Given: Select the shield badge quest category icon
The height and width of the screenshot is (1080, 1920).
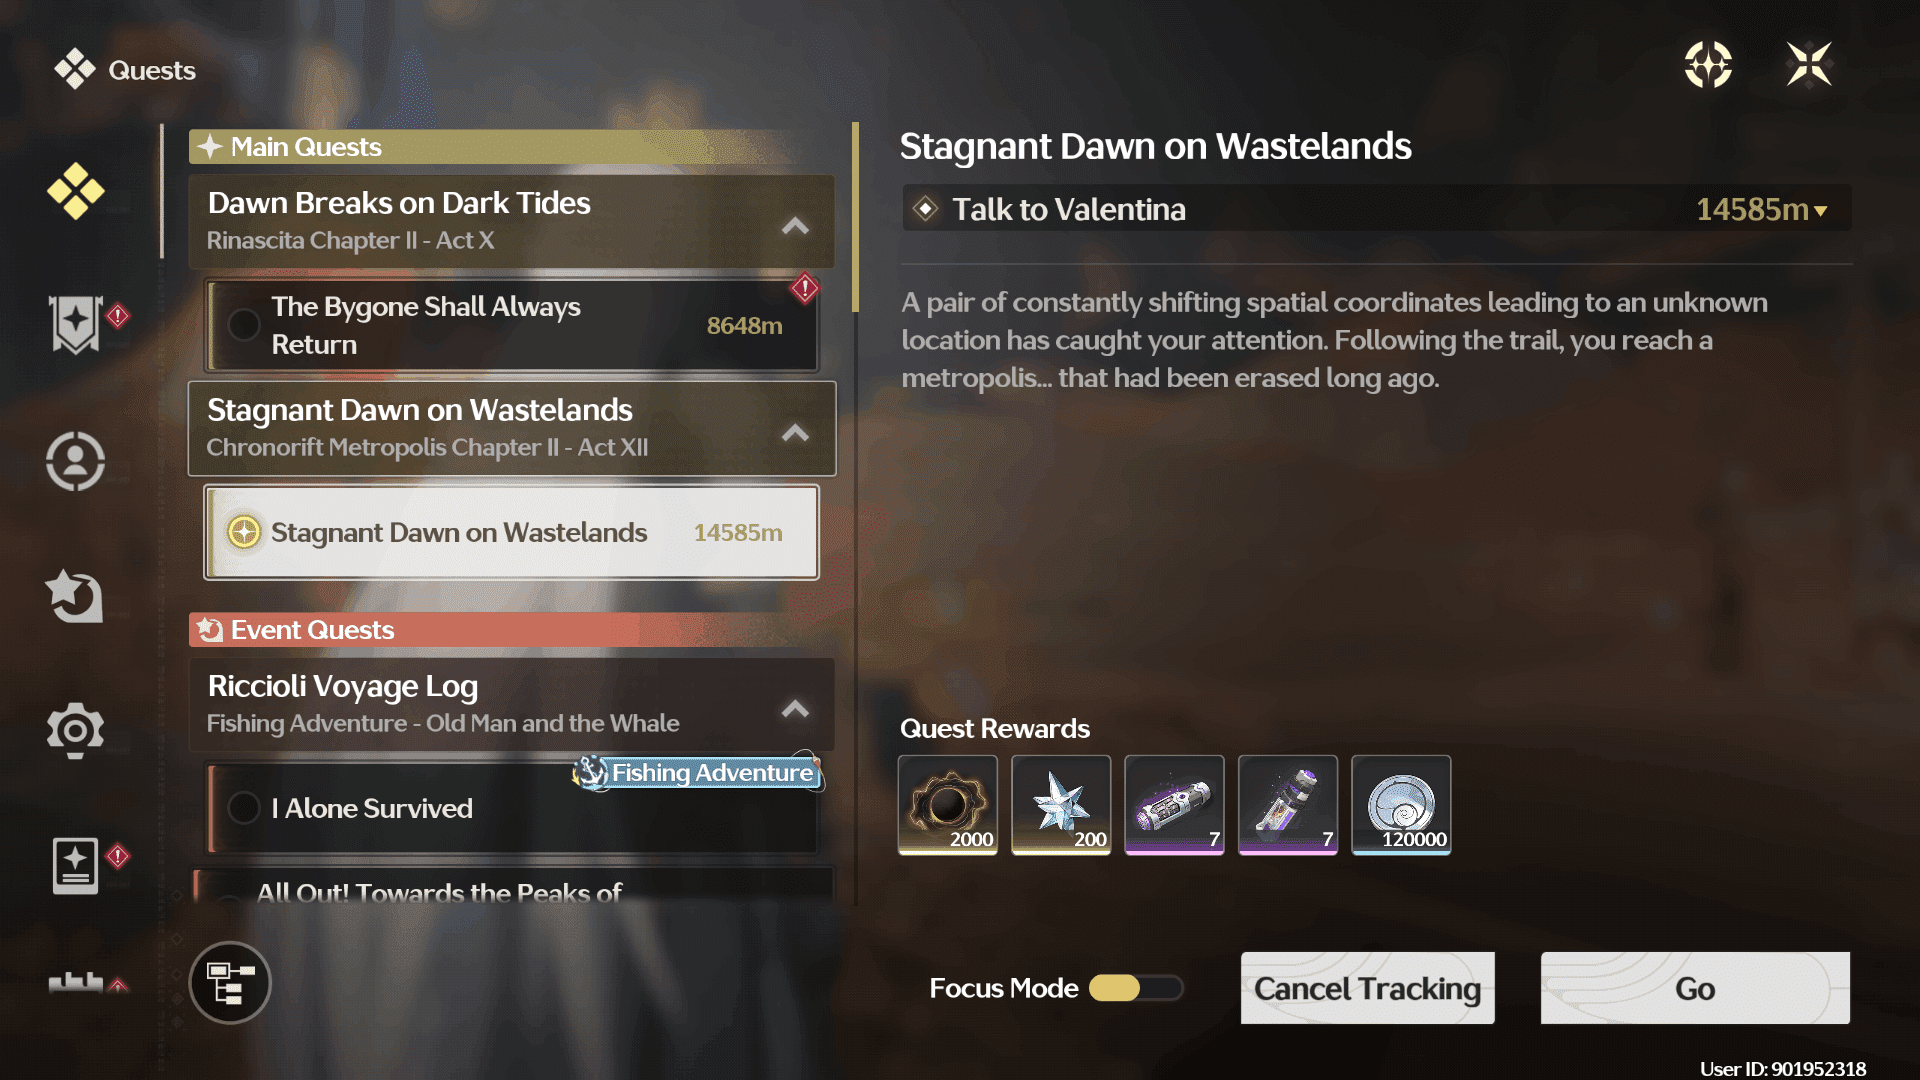Looking at the screenshot, I should coord(76,324).
